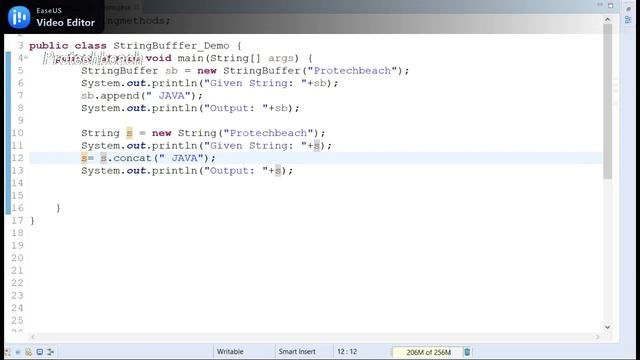
Task: Click the vertical scrollbar down arrow
Action: click(x=607, y=327)
